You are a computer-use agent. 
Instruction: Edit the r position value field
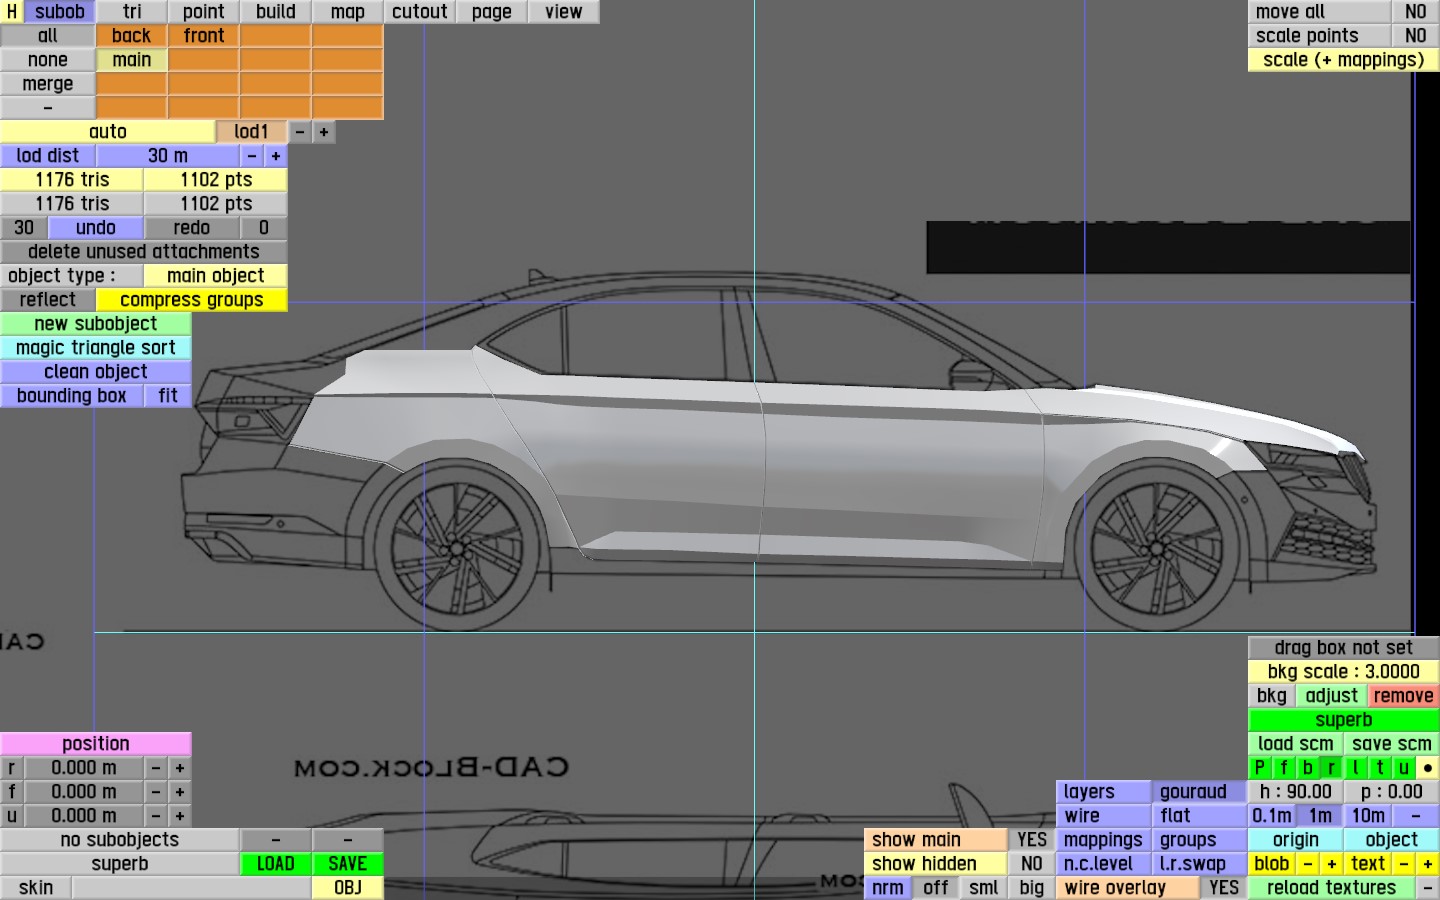pos(84,768)
